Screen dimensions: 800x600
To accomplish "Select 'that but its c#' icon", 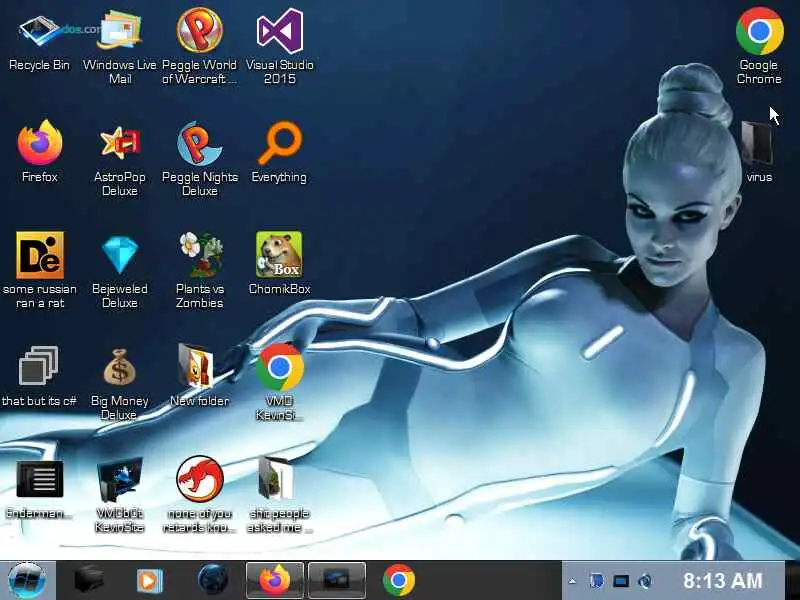I will pos(39,377).
